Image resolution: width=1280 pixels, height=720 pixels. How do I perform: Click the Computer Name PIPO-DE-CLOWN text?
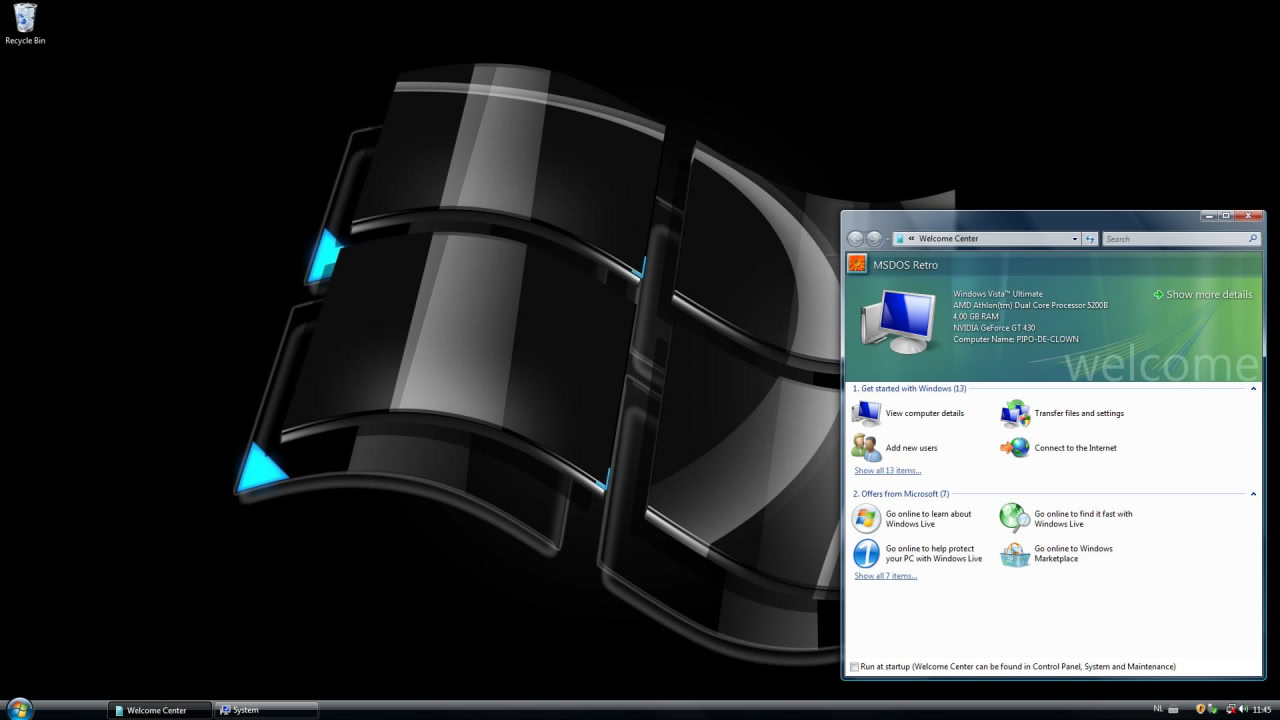[x=1016, y=339]
